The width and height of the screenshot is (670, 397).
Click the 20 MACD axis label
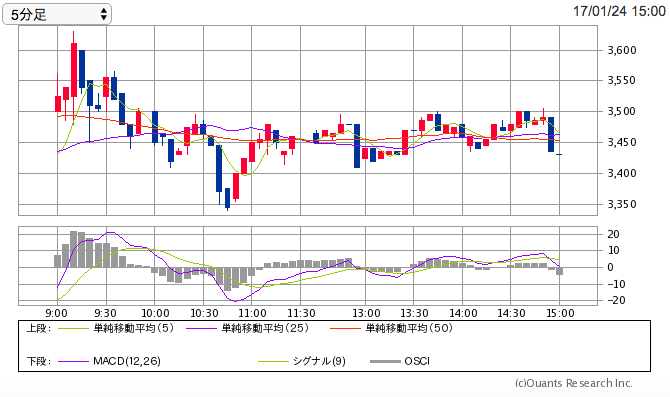coord(613,234)
